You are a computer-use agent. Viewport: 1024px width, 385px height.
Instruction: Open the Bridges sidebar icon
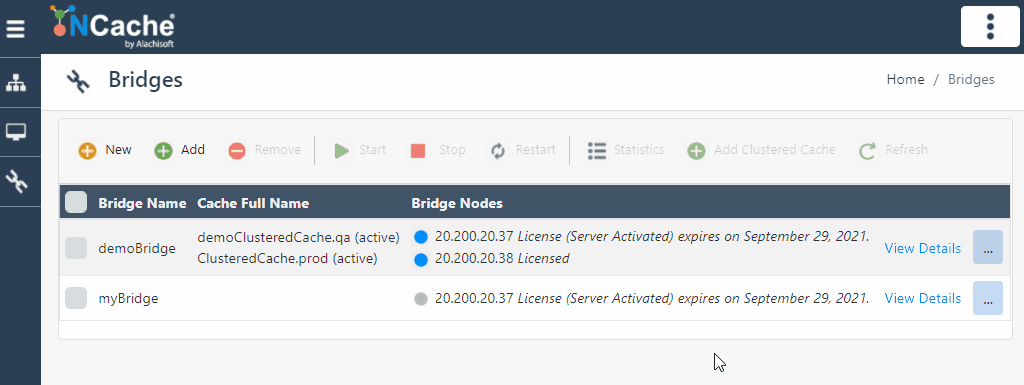point(16,182)
